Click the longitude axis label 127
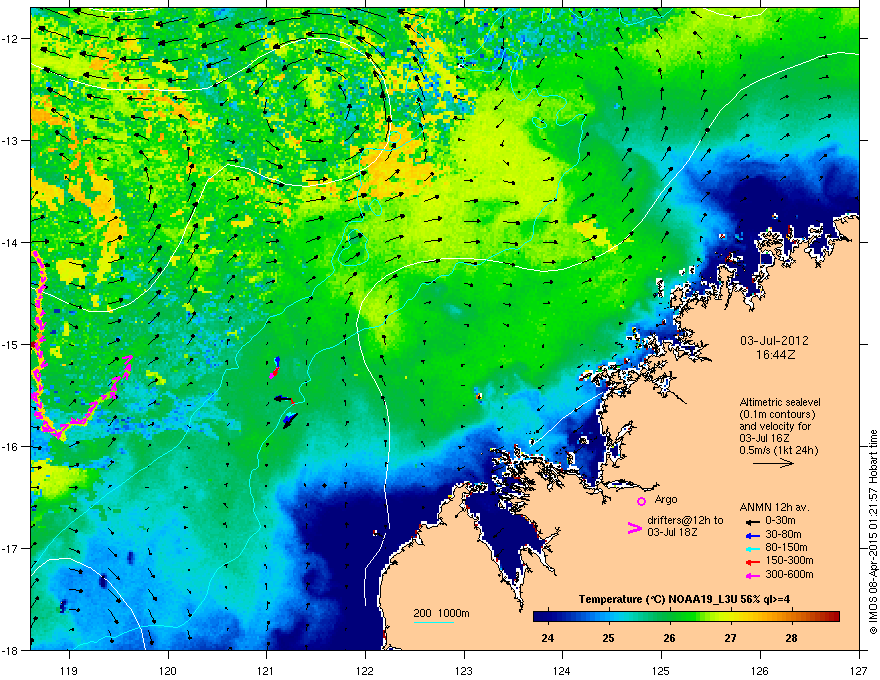 pos(859,670)
